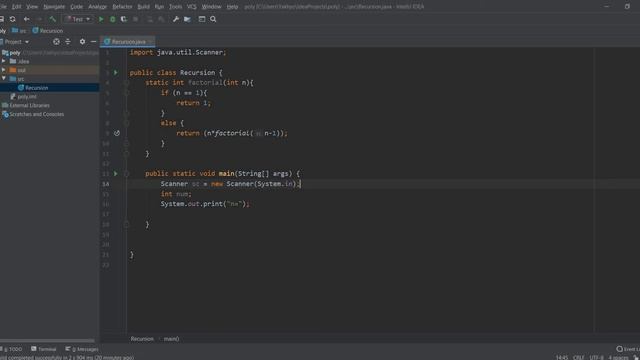Click the Search Everywhere magnifier icon
Image resolution: width=640 pixels, height=360 pixels.
[213, 19]
